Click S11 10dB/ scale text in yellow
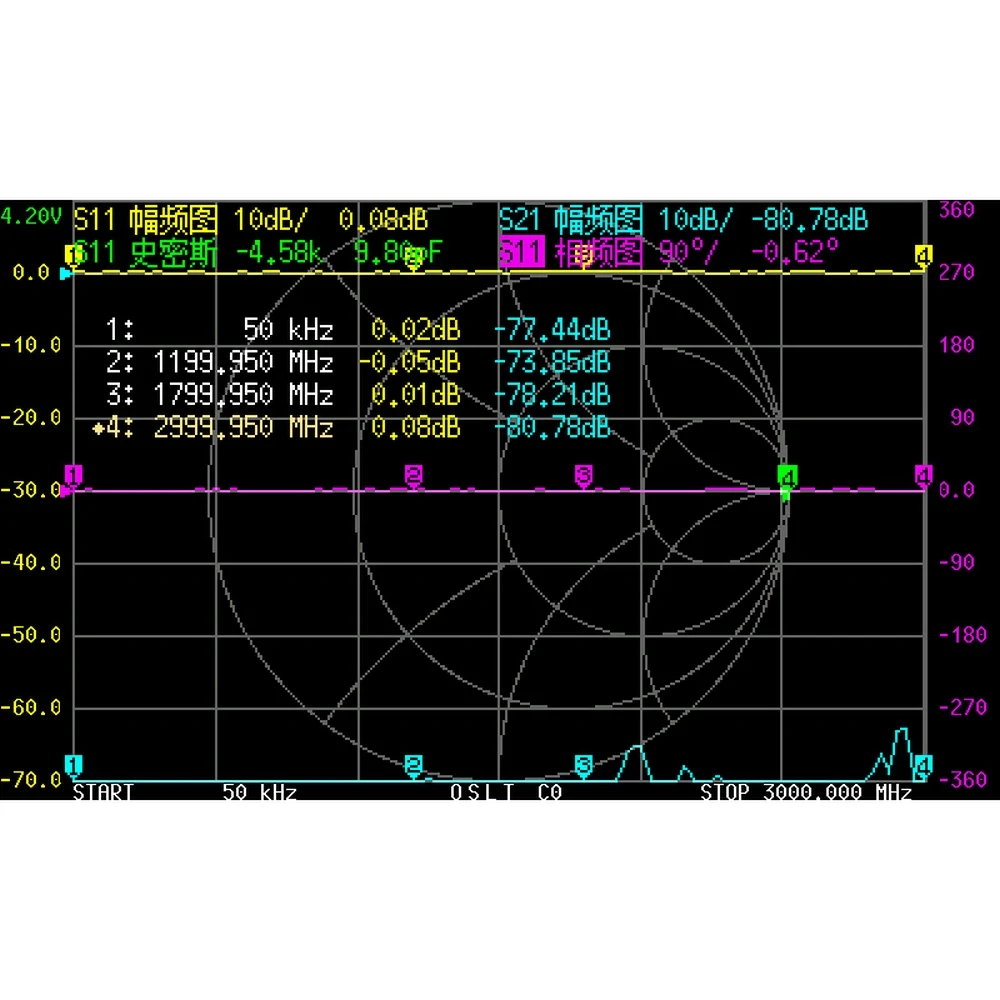This screenshot has width=1000, height=1000. [x=270, y=220]
